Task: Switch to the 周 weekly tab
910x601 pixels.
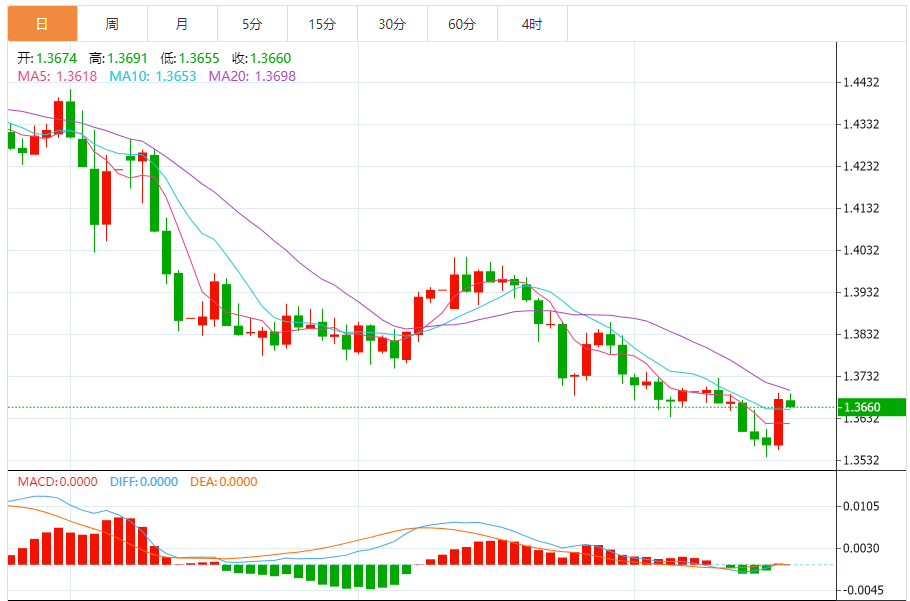Action: tap(112, 24)
